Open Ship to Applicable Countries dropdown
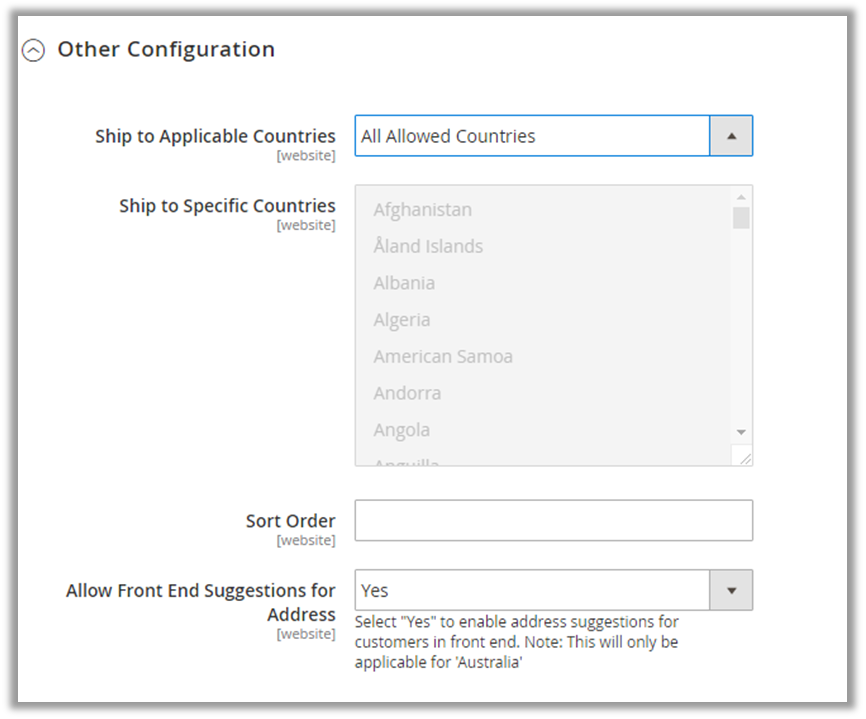The width and height of the screenshot is (866, 719). pos(532,136)
